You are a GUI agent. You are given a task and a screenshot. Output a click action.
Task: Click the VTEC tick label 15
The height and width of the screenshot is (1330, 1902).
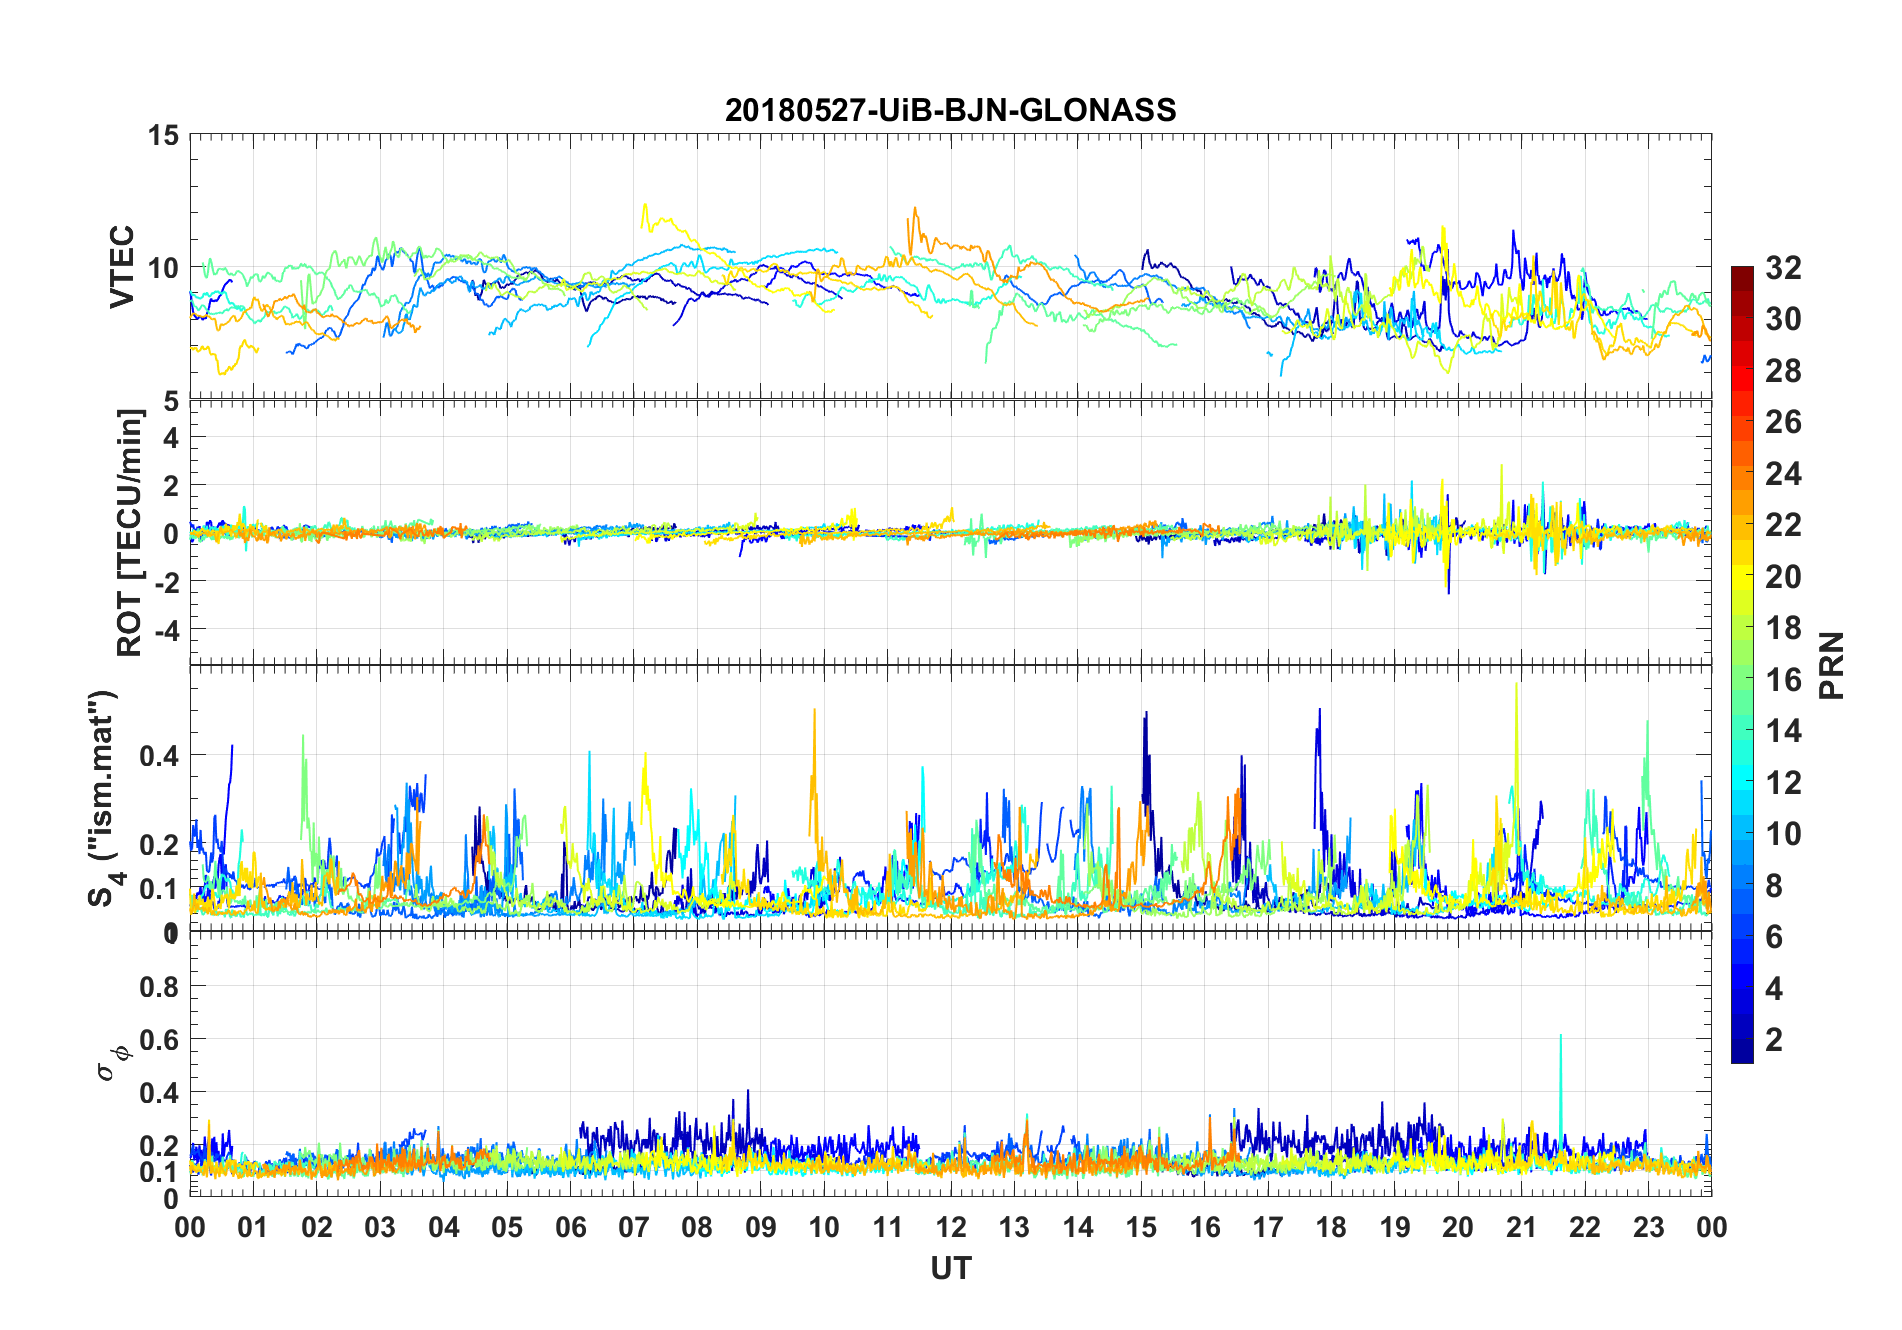tap(162, 135)
